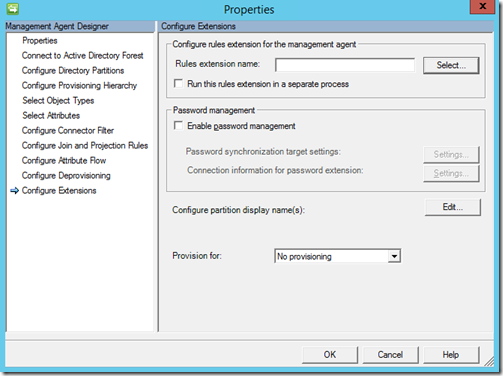Select Configure Provisioning Hierarchy in designer list
The height and width of the screenshot is (376, 503).
tap(79, 86)
